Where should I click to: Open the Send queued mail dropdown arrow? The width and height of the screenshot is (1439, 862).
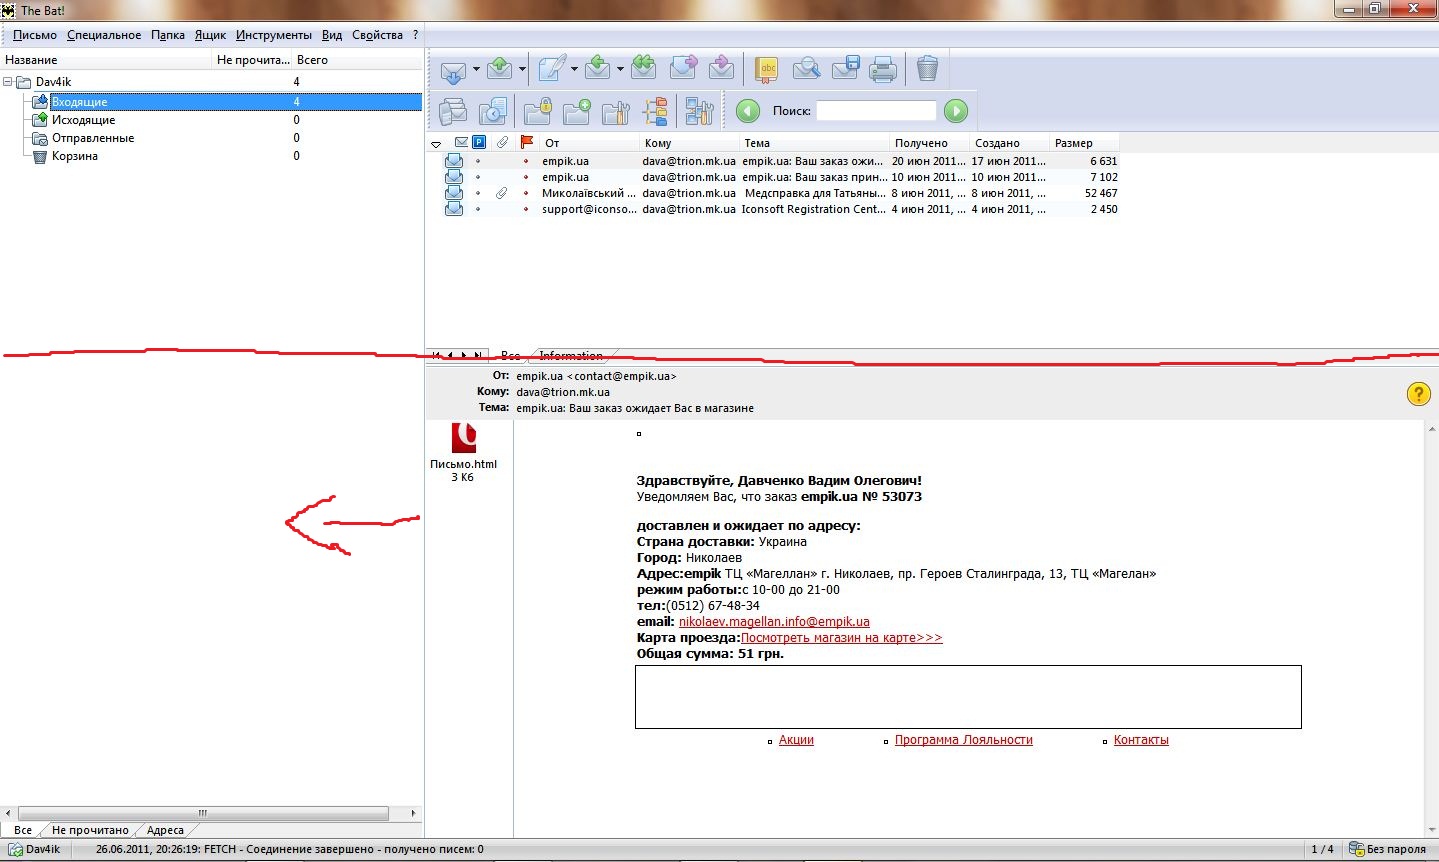[x=522, y=69]
